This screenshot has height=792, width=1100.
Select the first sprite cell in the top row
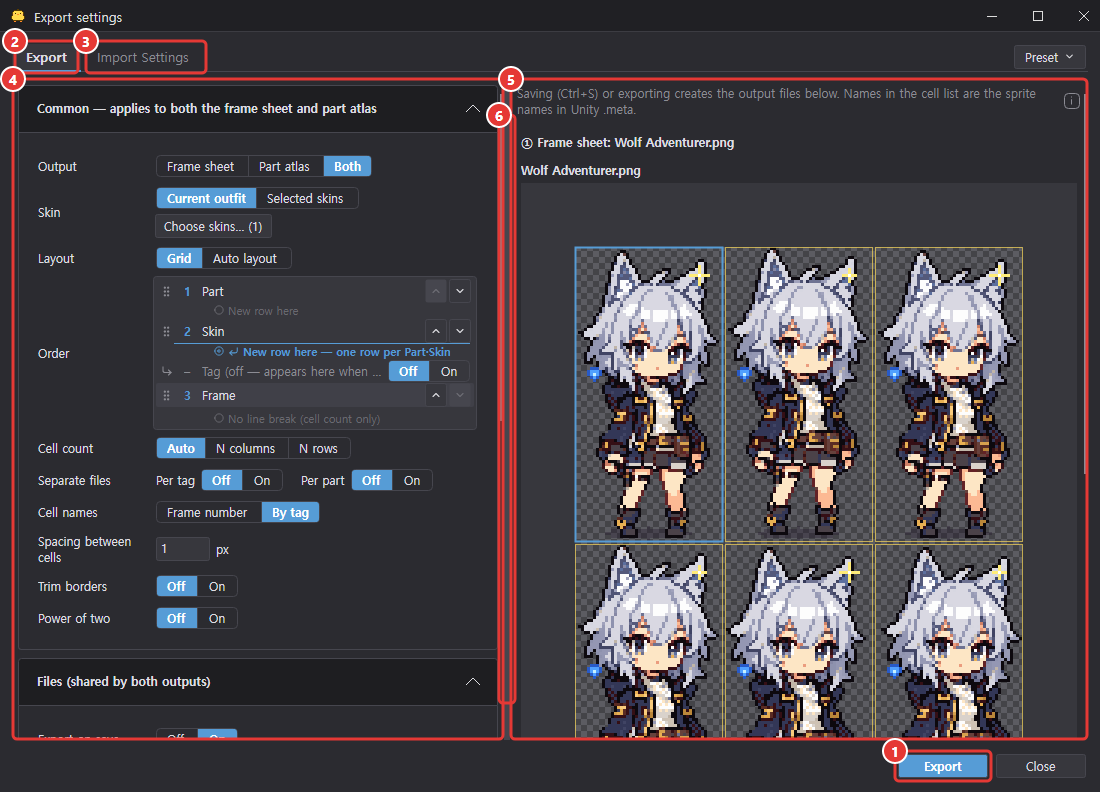click(x=649, y=394)
